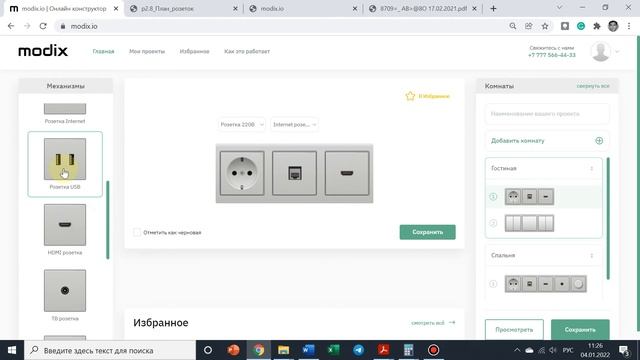The height and width of the screenshot is (360, 640).
Task: Select the USB socket mechanism thumbnail
Action: (x=65, y=159)
